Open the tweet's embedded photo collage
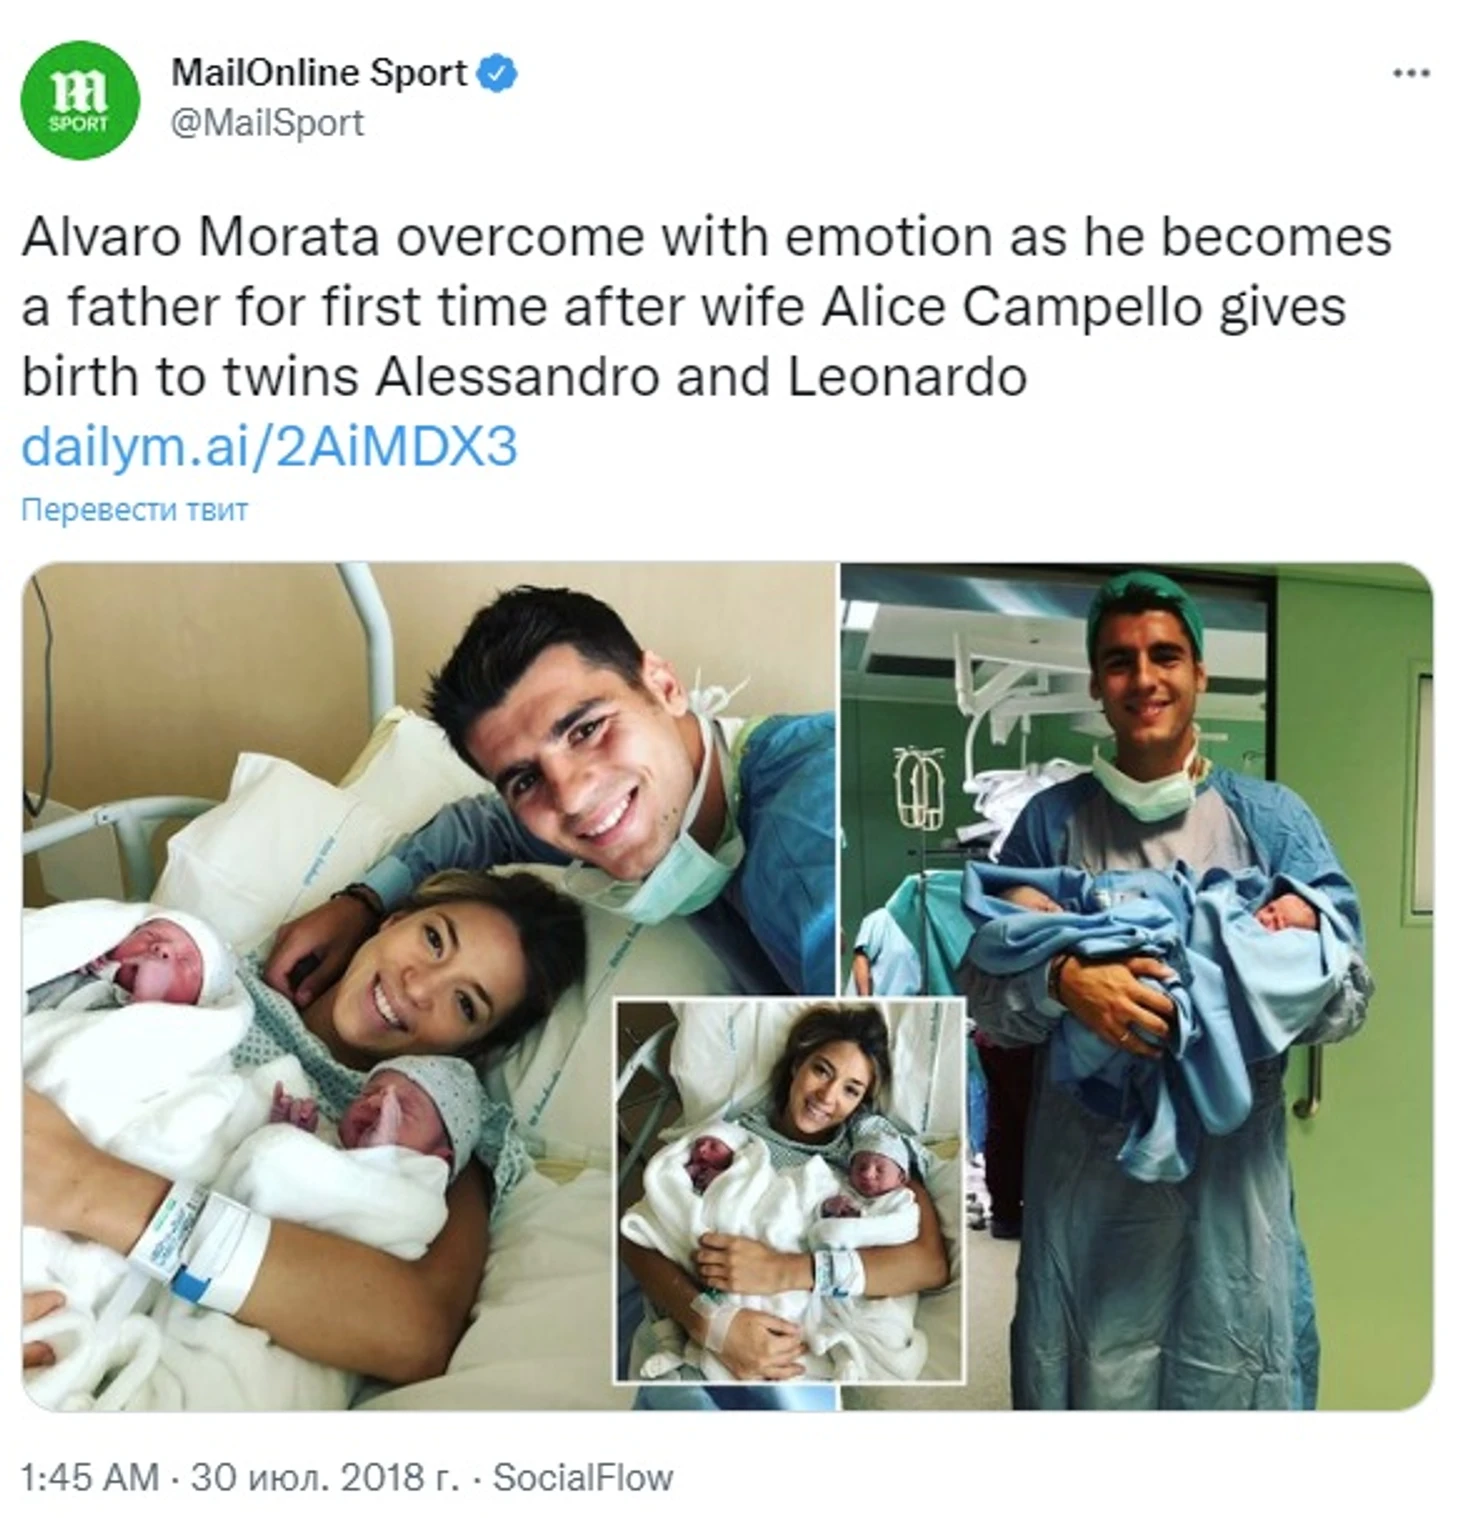 pos(727,986)
